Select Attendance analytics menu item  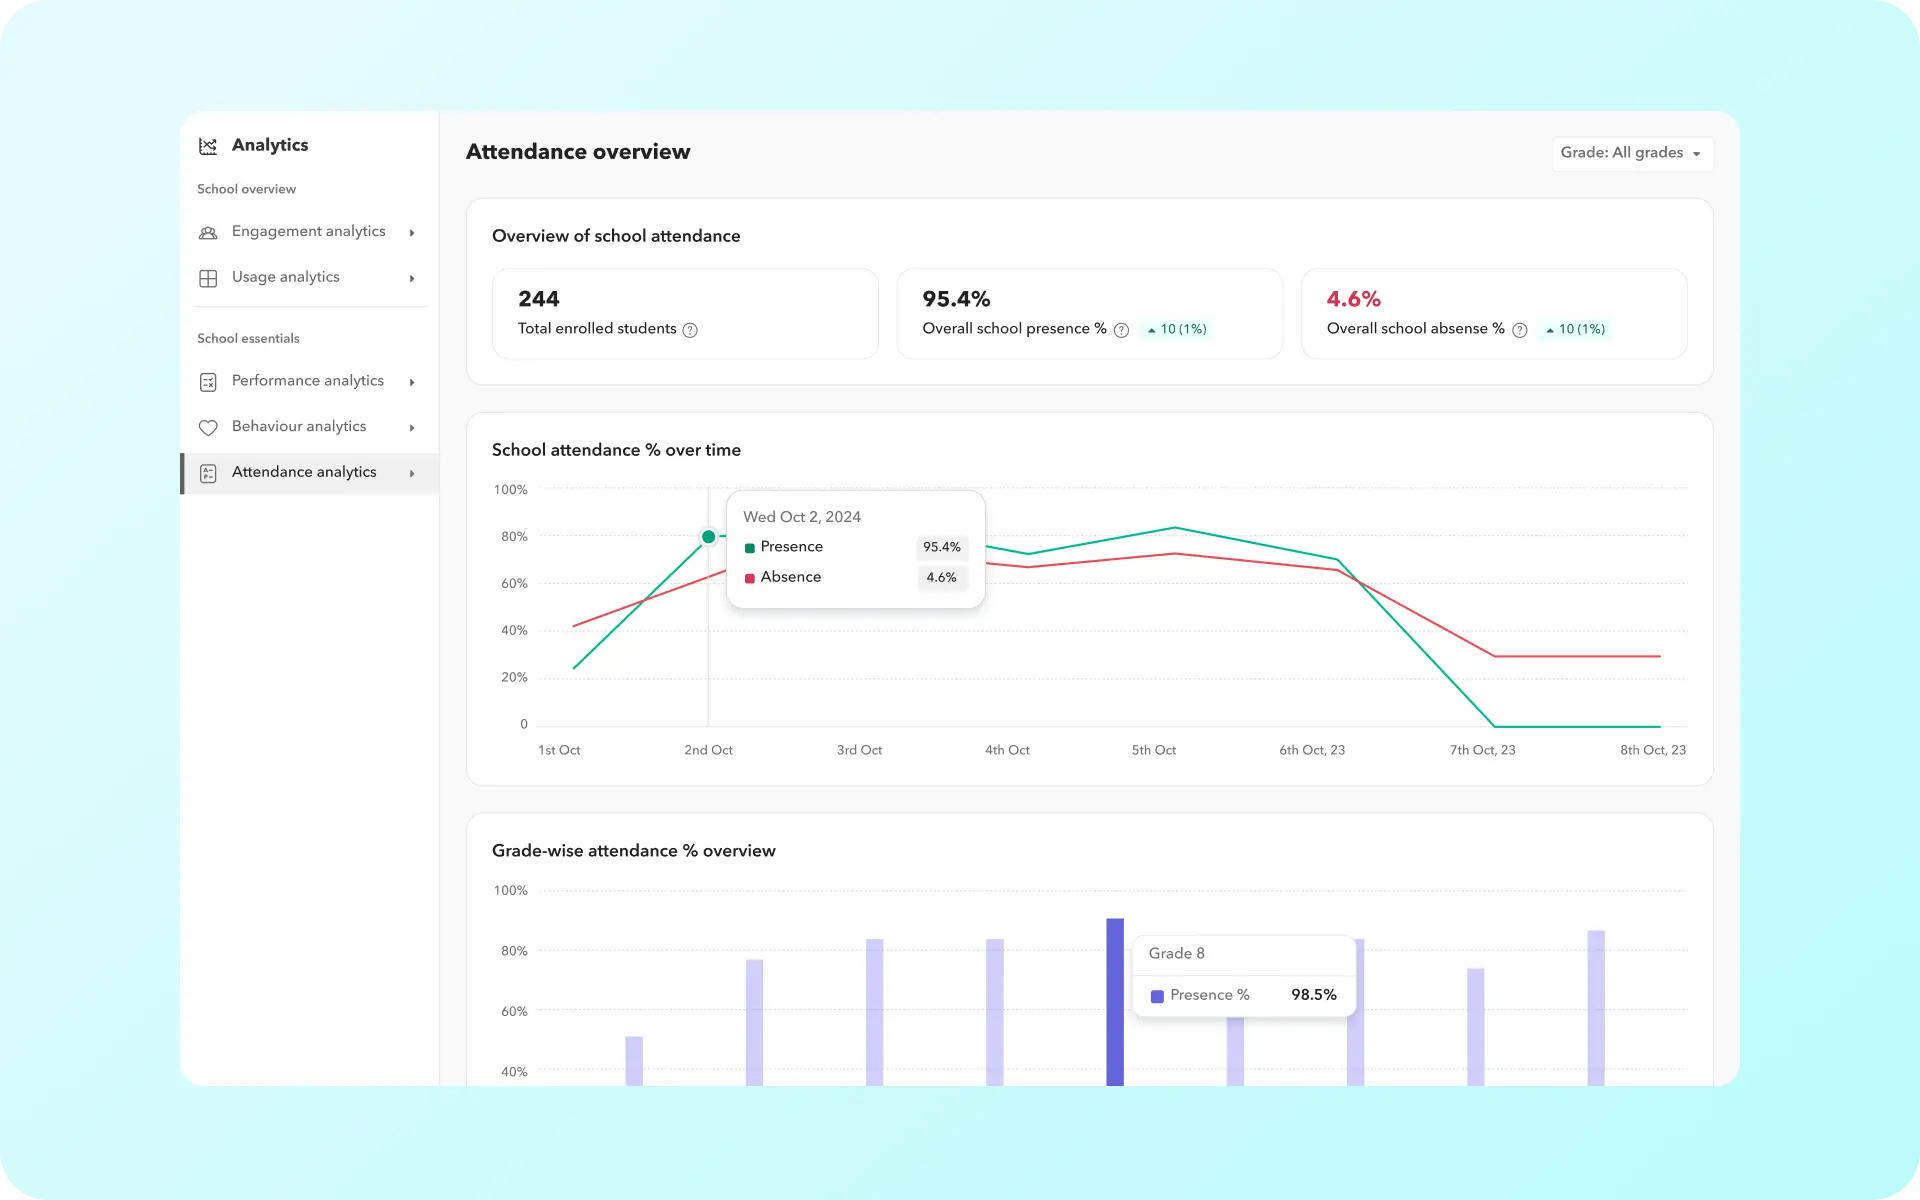click(x=309, y=473)
